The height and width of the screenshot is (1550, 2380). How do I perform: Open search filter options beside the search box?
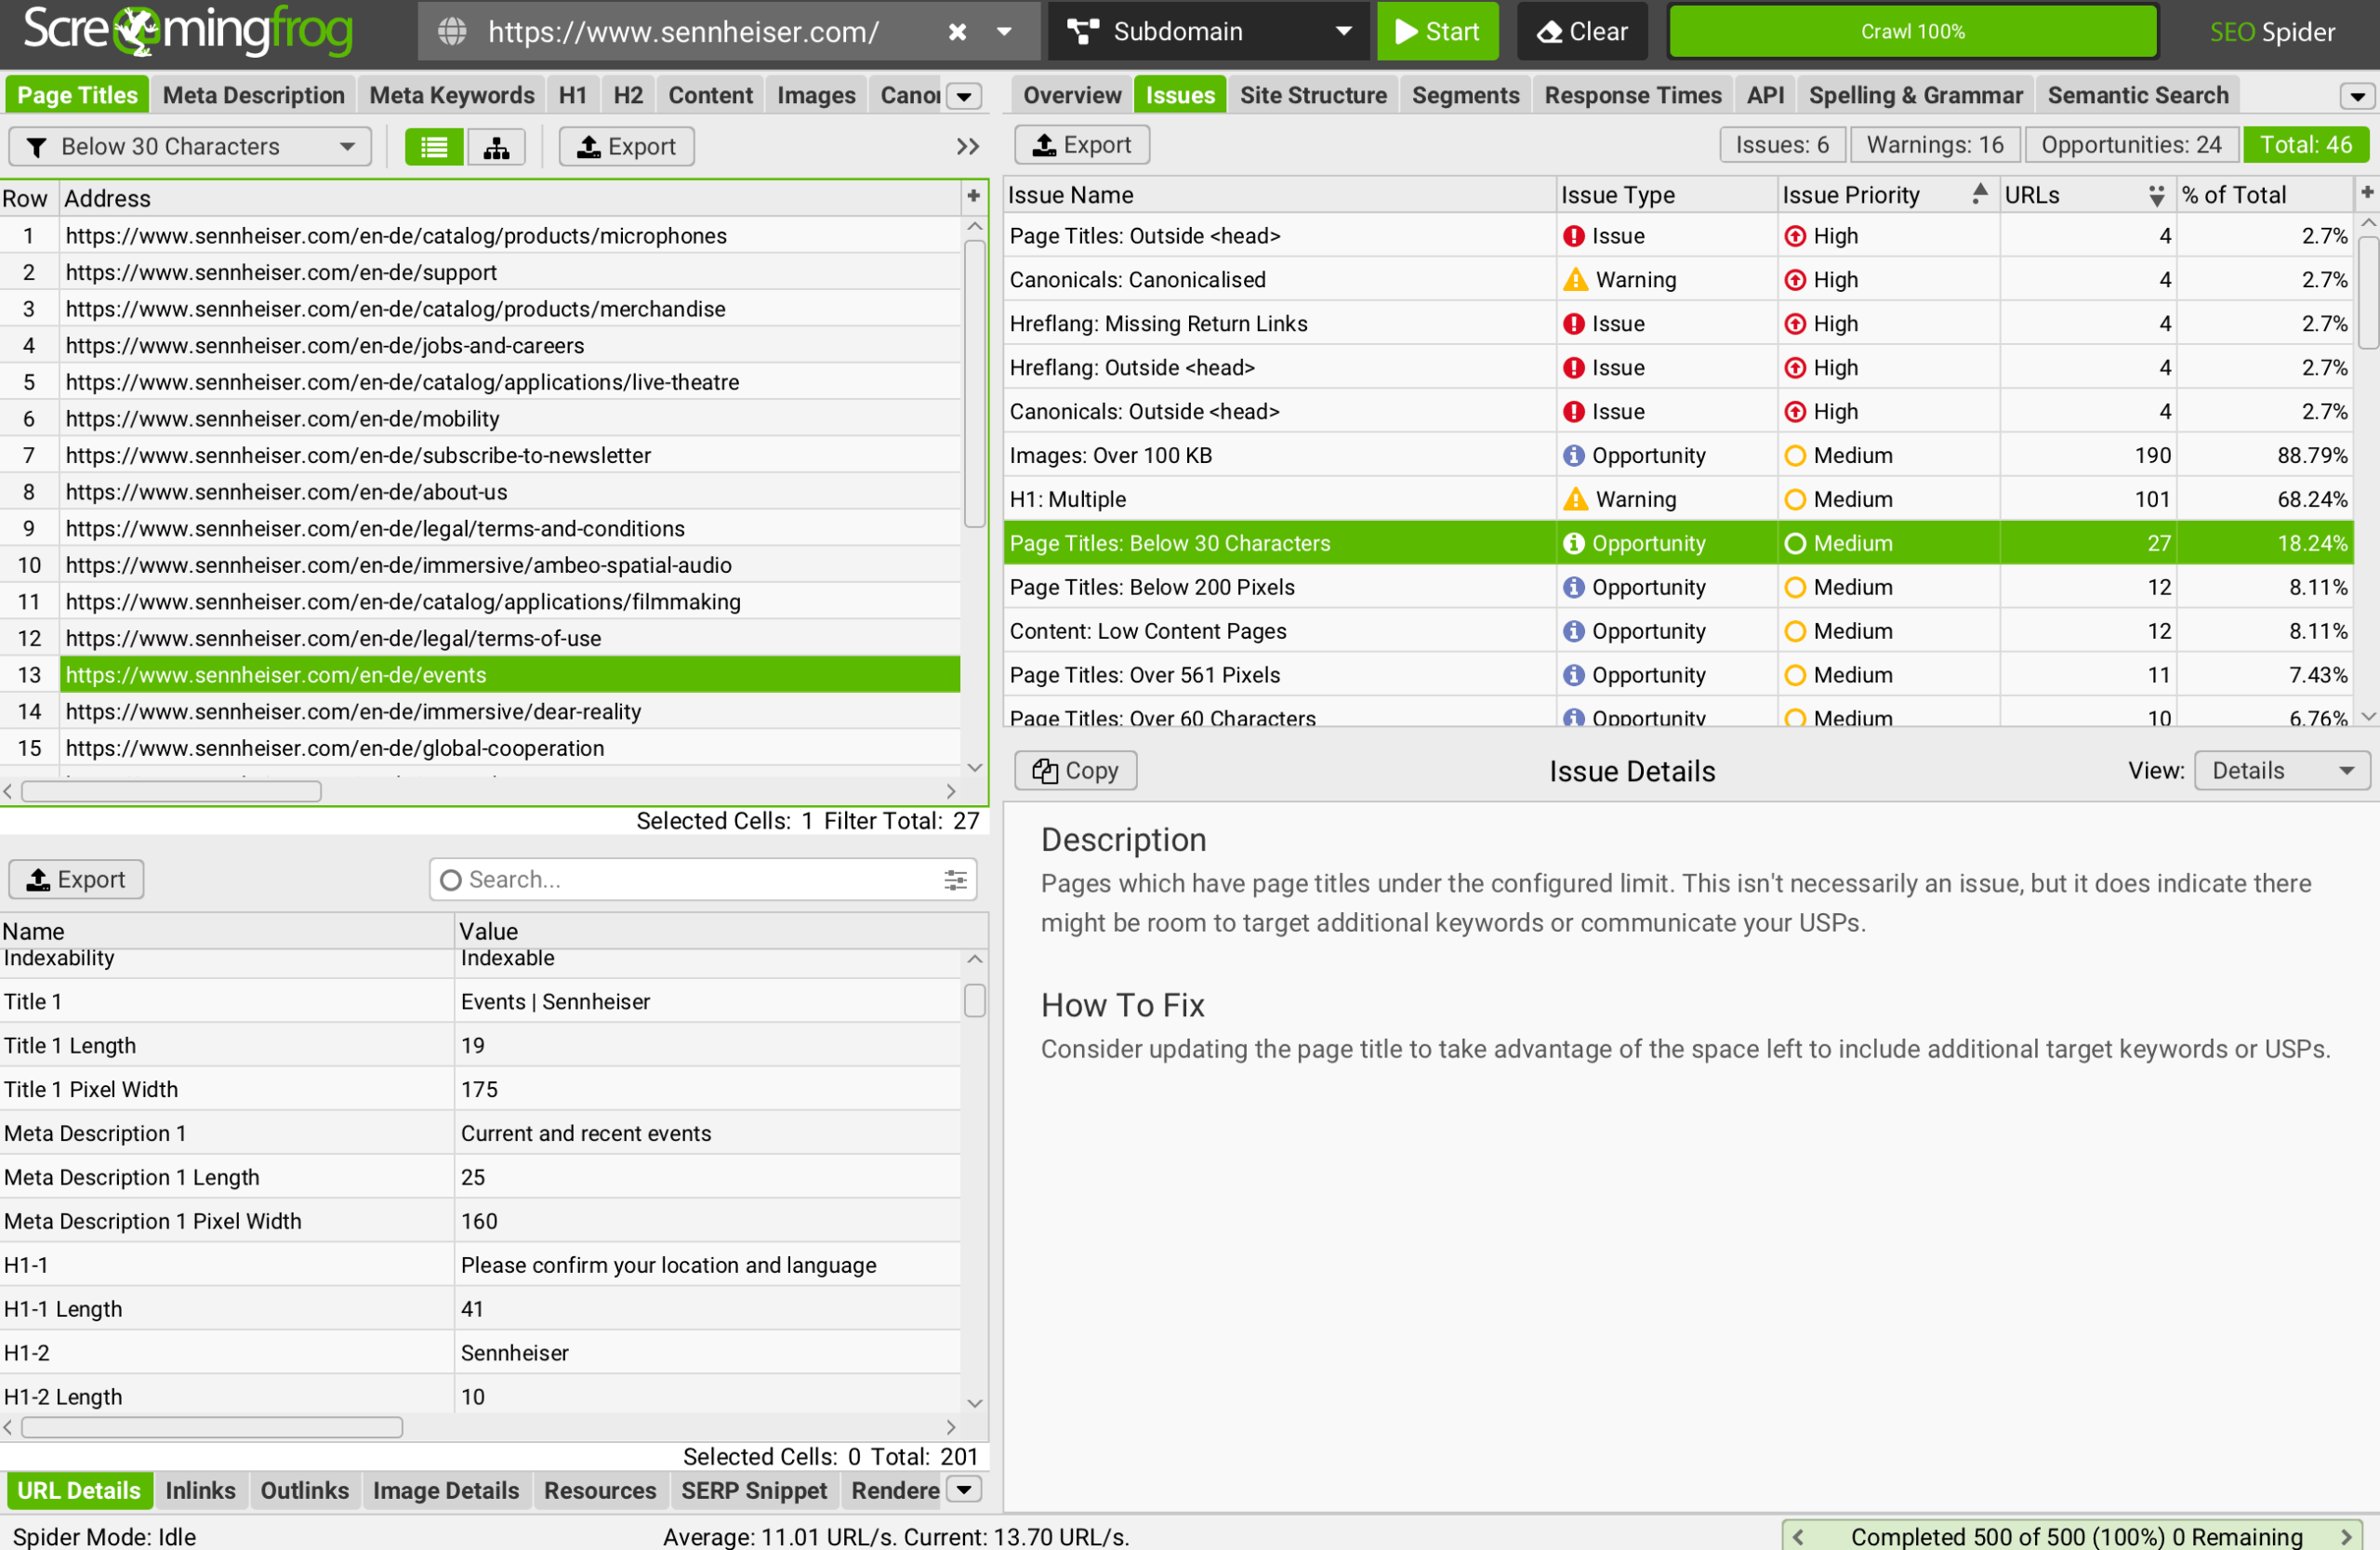955,879
